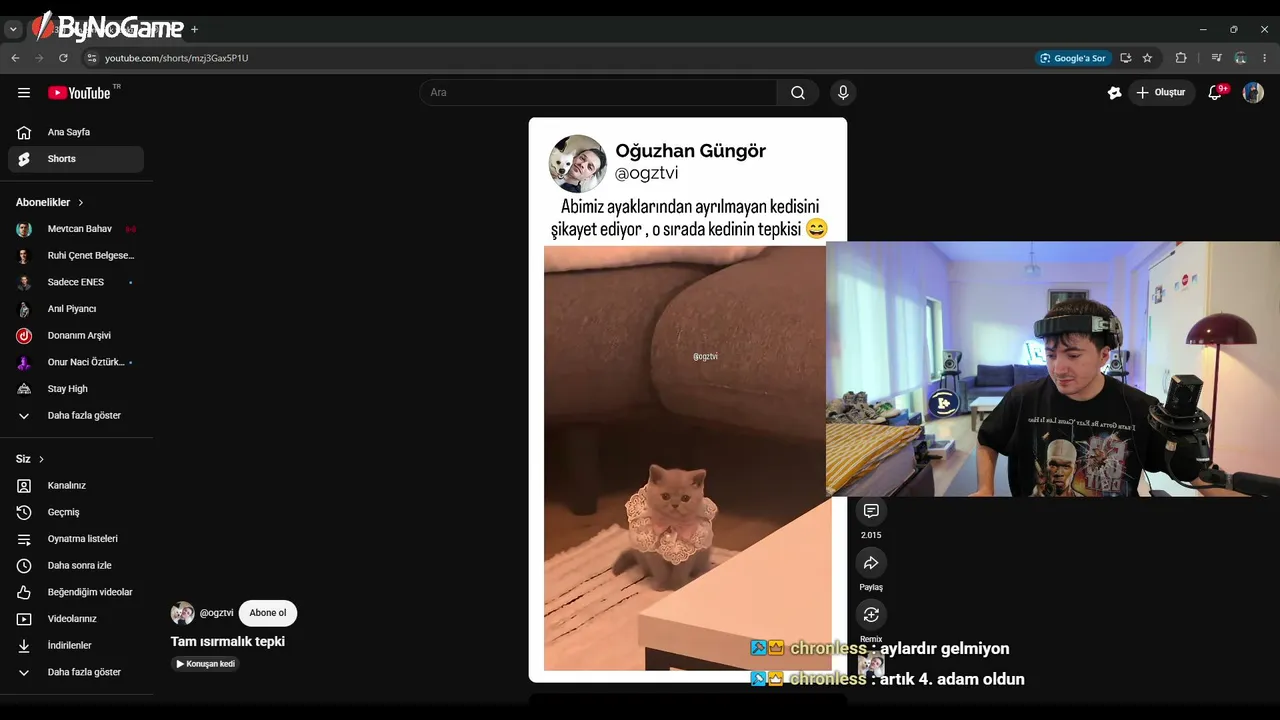Click the Oluştur create button
Viewport: 1280px width, 720px height.
[1162, 93]
